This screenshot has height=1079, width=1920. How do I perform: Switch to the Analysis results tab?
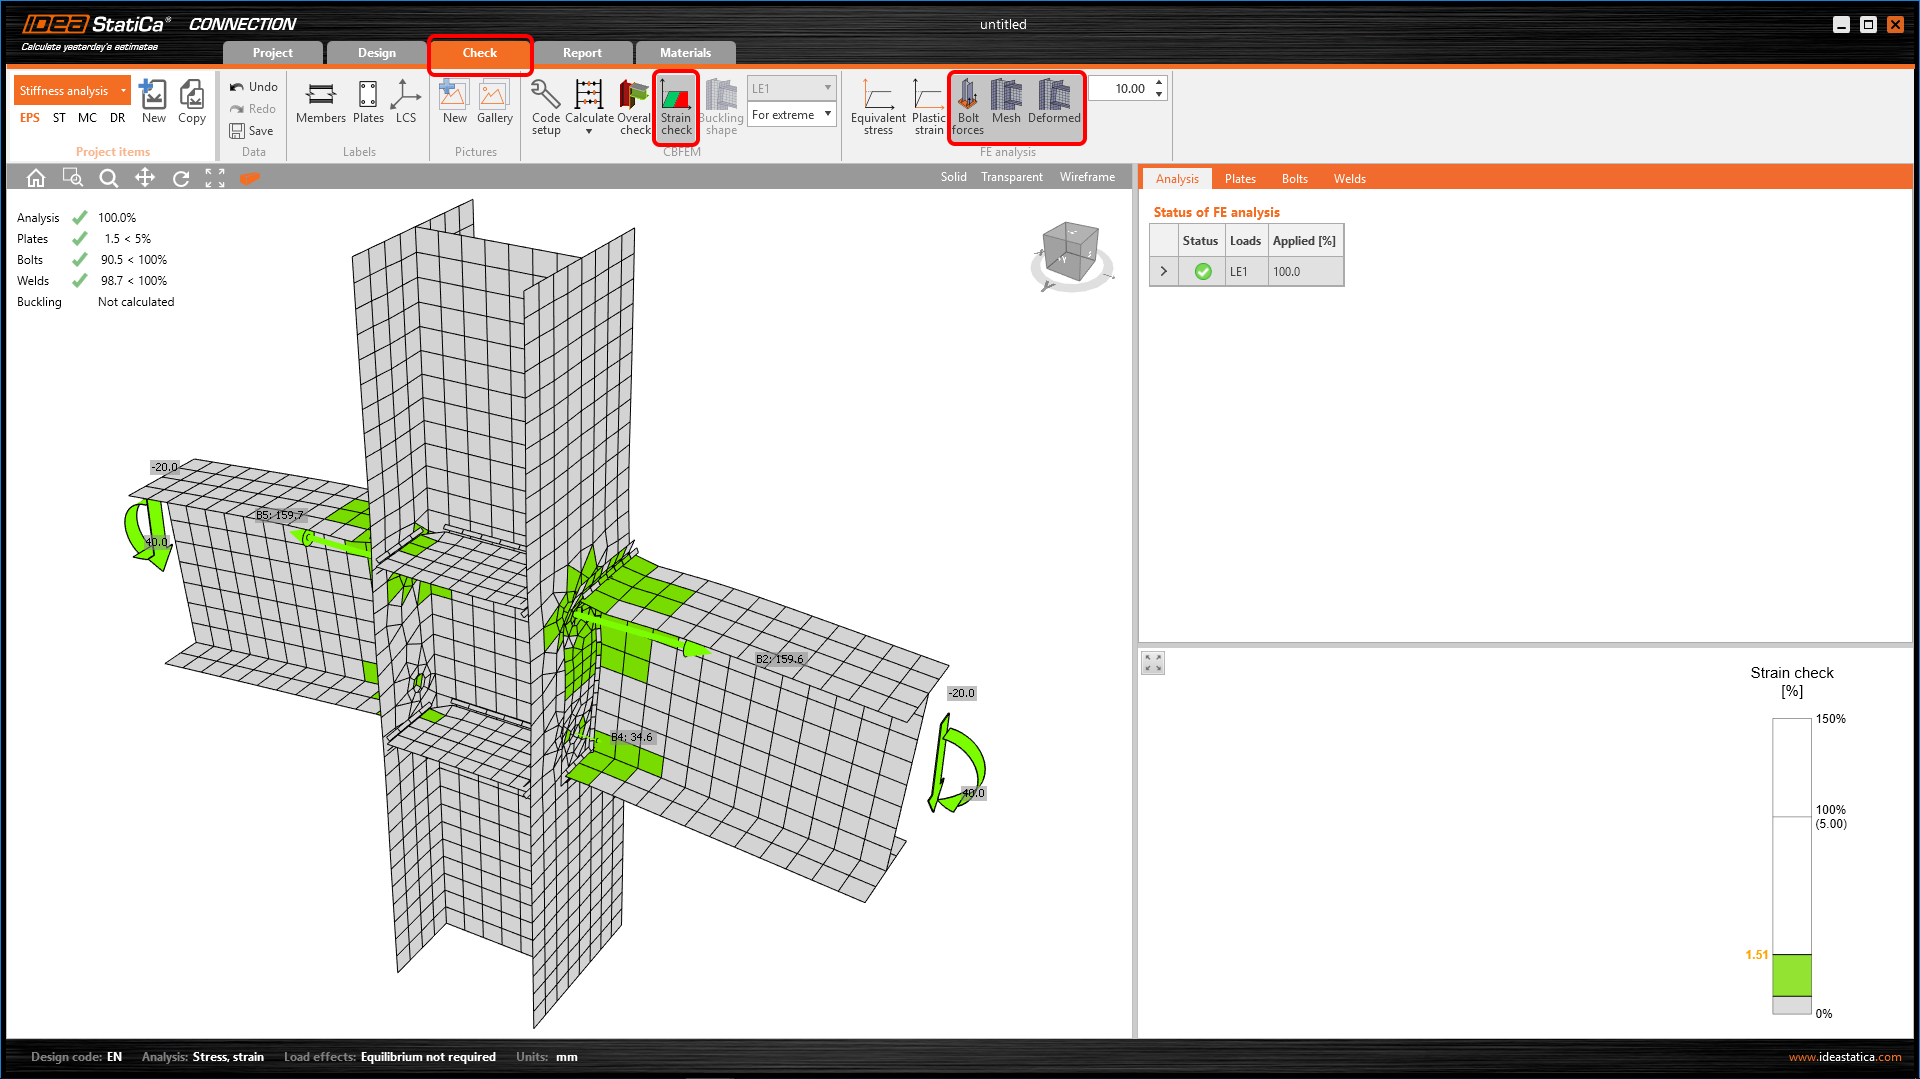pos(1177,179)
